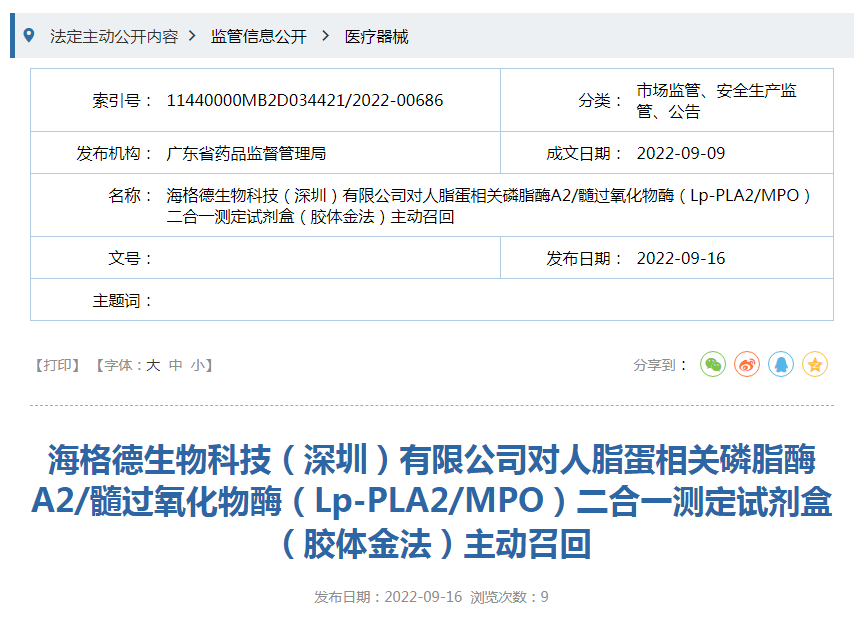Click the 主题词： label
862x620 pixels.
point(123,301)
